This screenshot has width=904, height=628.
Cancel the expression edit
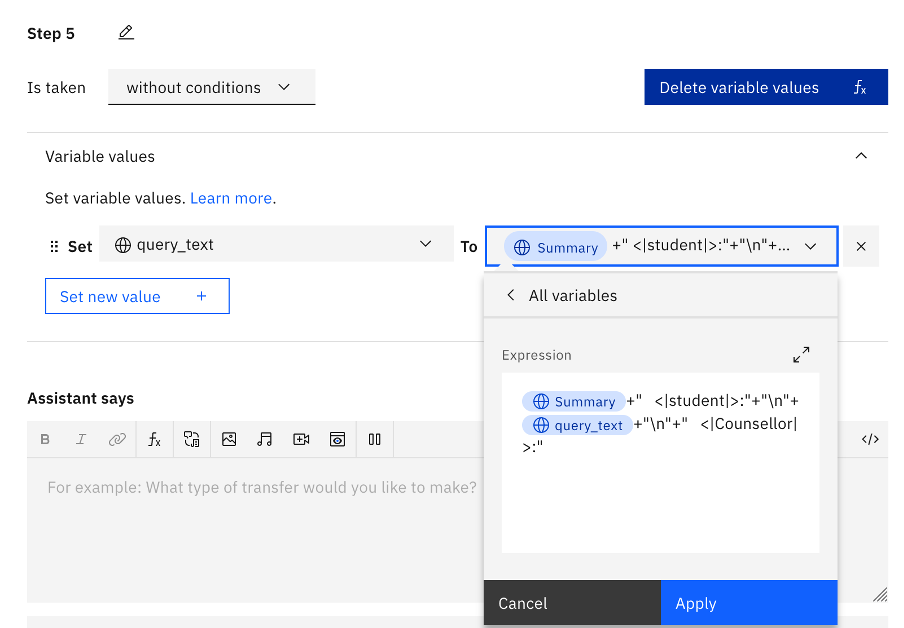pos(572,603)
